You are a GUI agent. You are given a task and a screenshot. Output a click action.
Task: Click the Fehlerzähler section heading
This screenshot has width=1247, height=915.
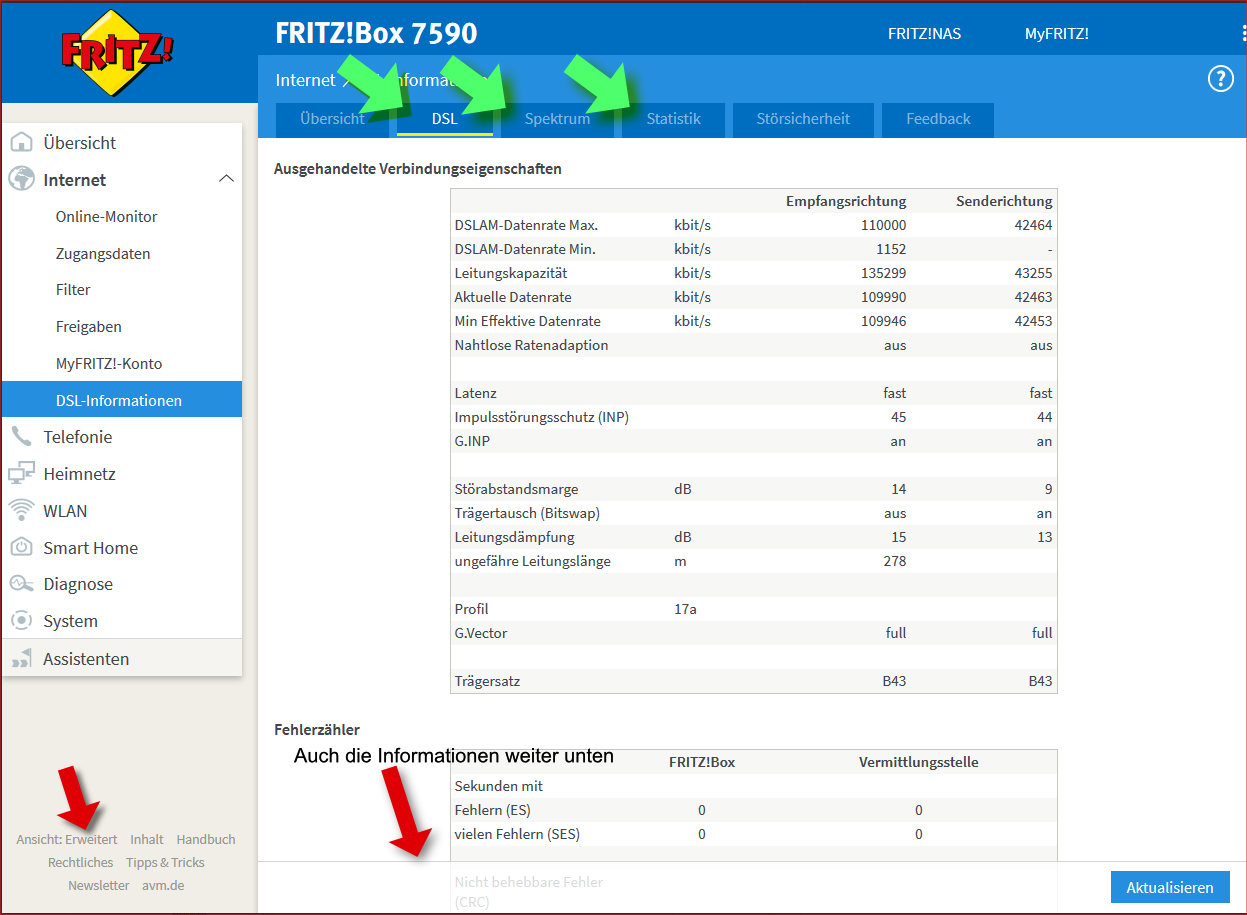[x=317, y=730]
